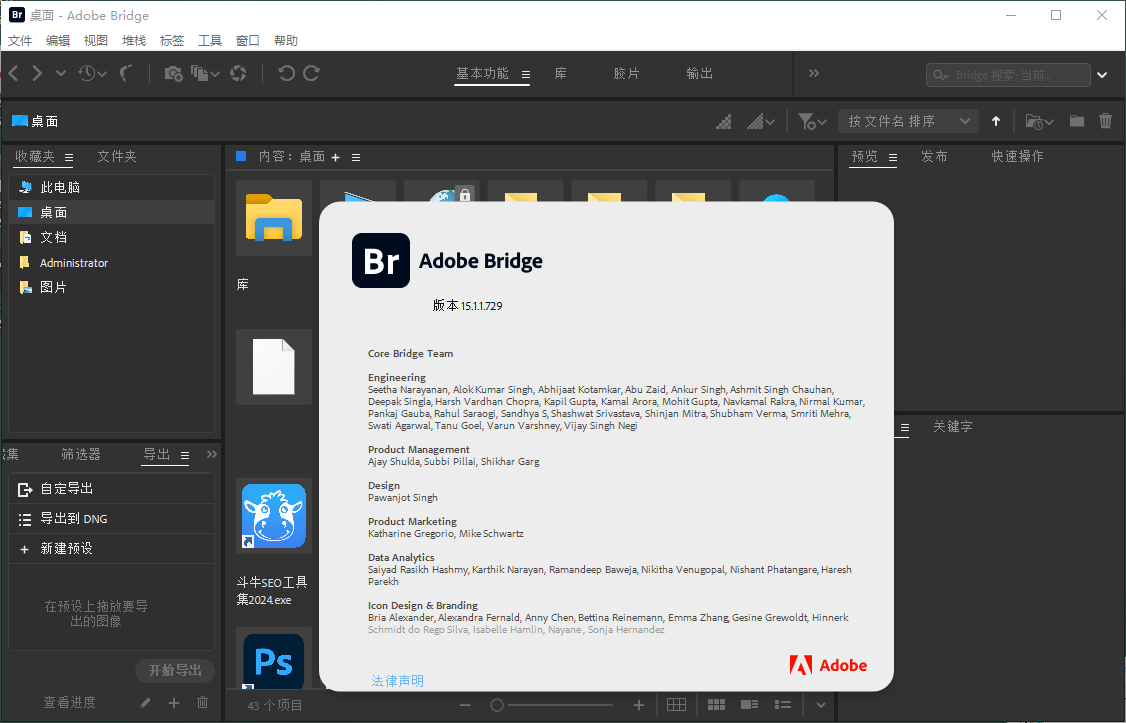Click thumbnail quality options icon
This screenshot has height=723, width=1126.
724,121
